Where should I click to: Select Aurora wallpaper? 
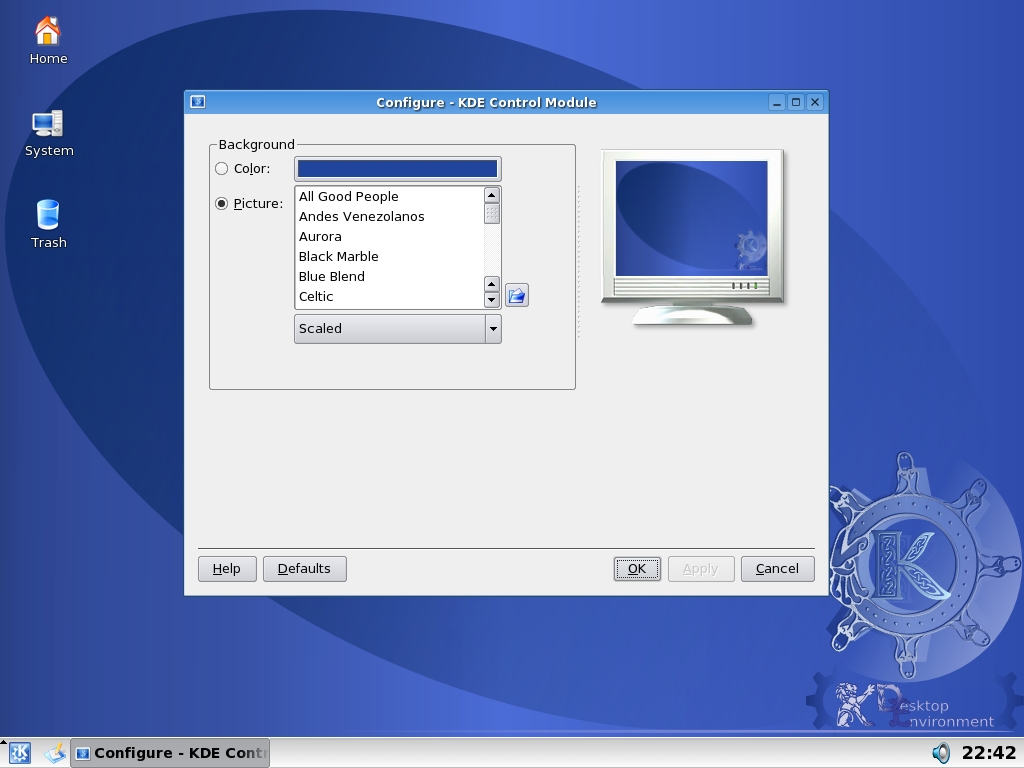[x=390, y=236]
